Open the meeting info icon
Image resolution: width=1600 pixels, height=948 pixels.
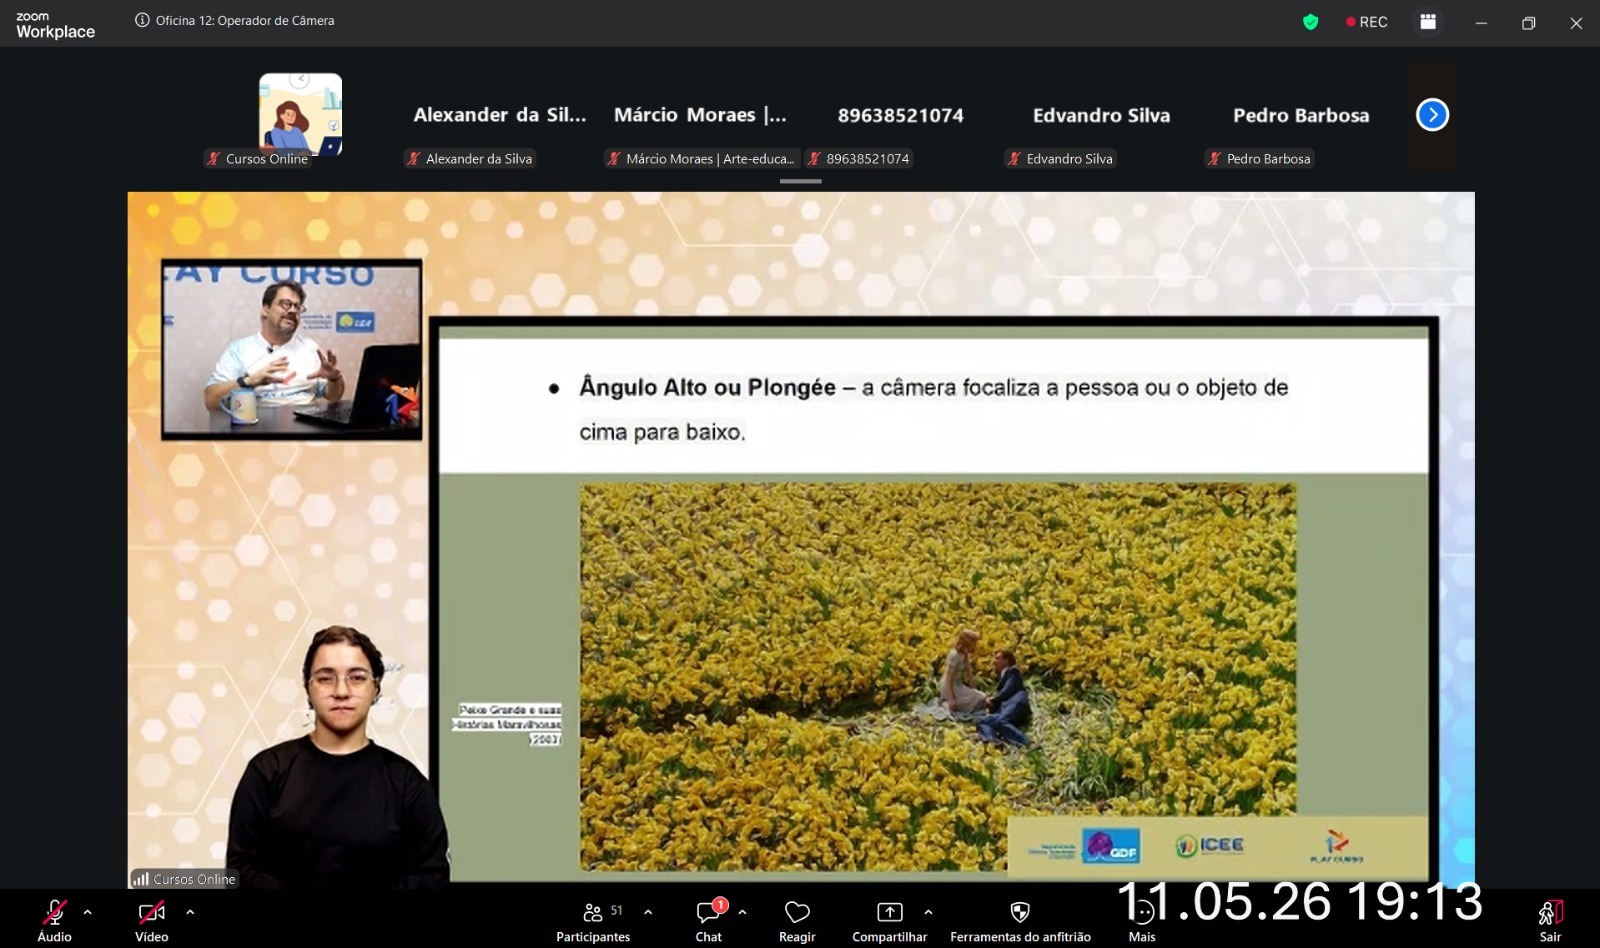pyautogui.click(x=142, y=20)
